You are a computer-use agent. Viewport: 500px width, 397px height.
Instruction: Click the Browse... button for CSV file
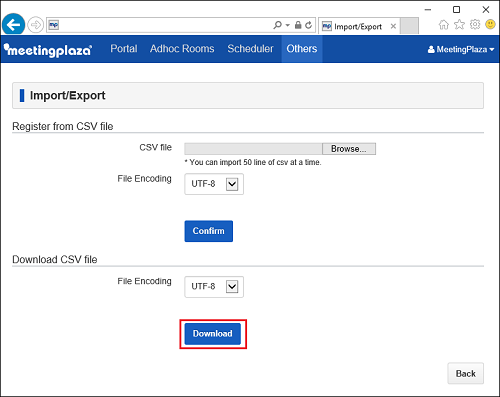[x=349, y=149]
